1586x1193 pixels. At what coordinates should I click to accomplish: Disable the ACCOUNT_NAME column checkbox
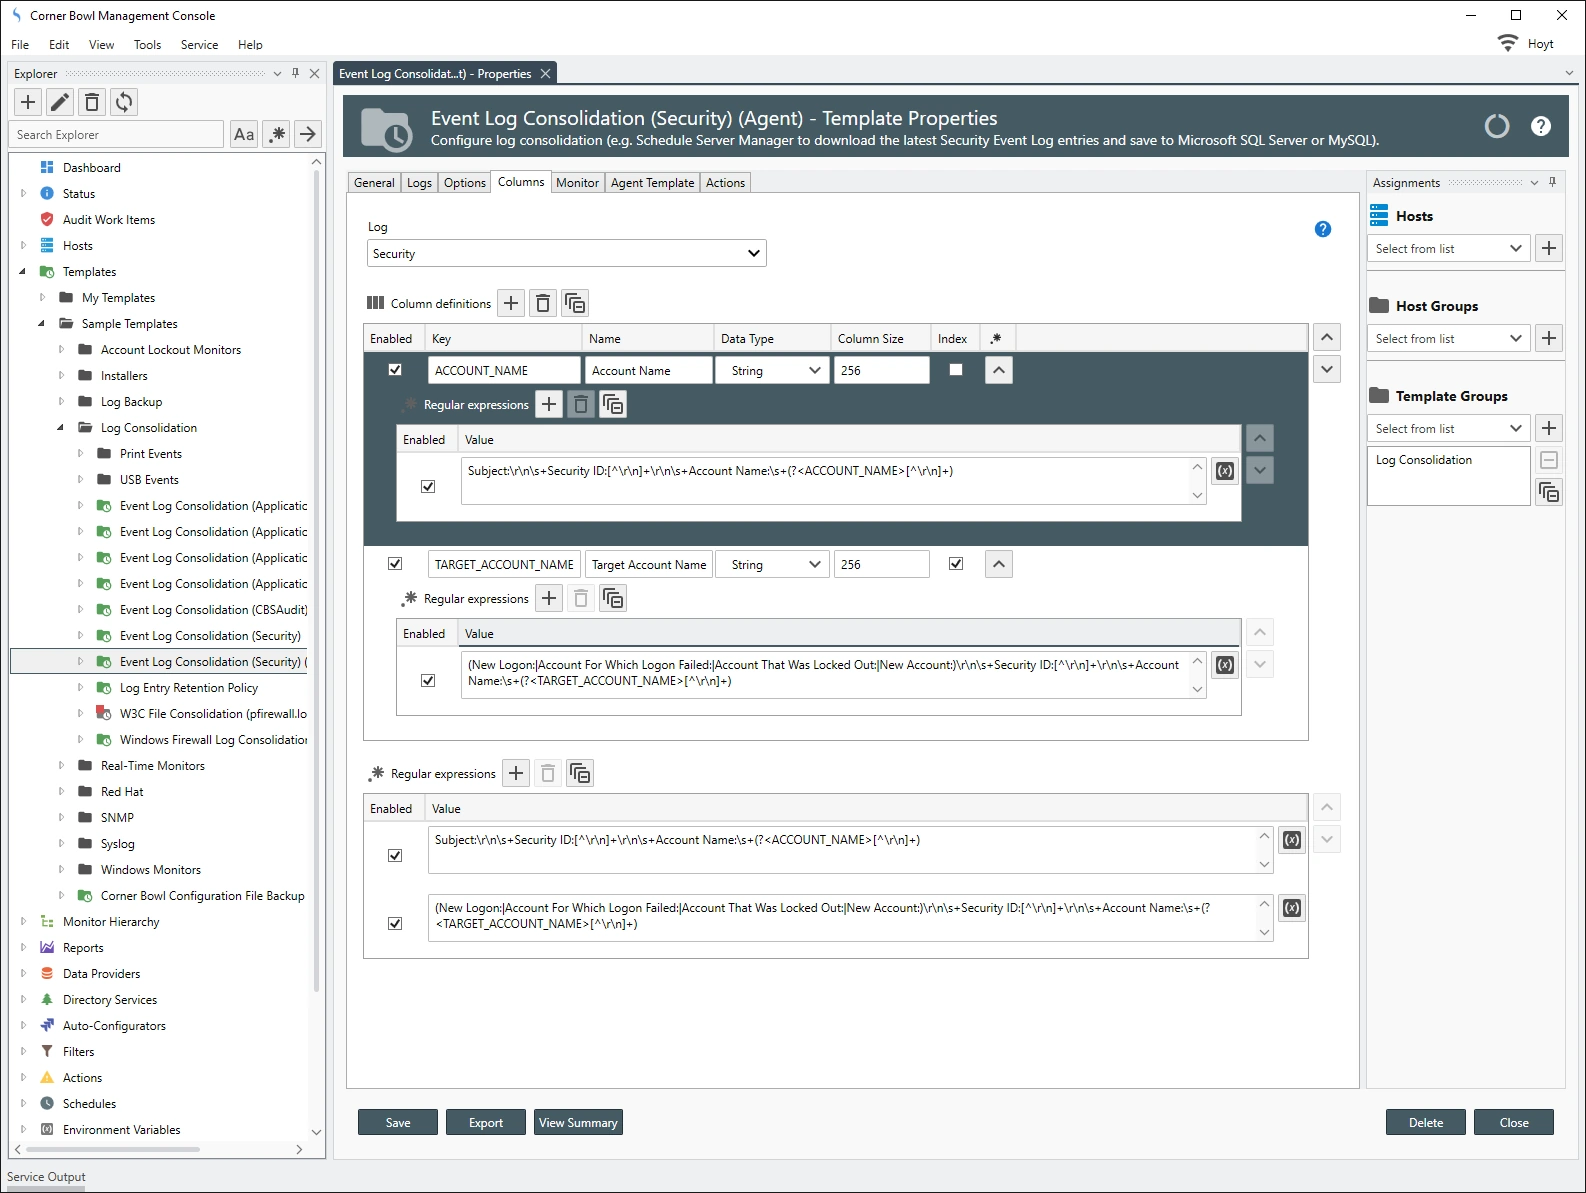click(x=395, y=370)
